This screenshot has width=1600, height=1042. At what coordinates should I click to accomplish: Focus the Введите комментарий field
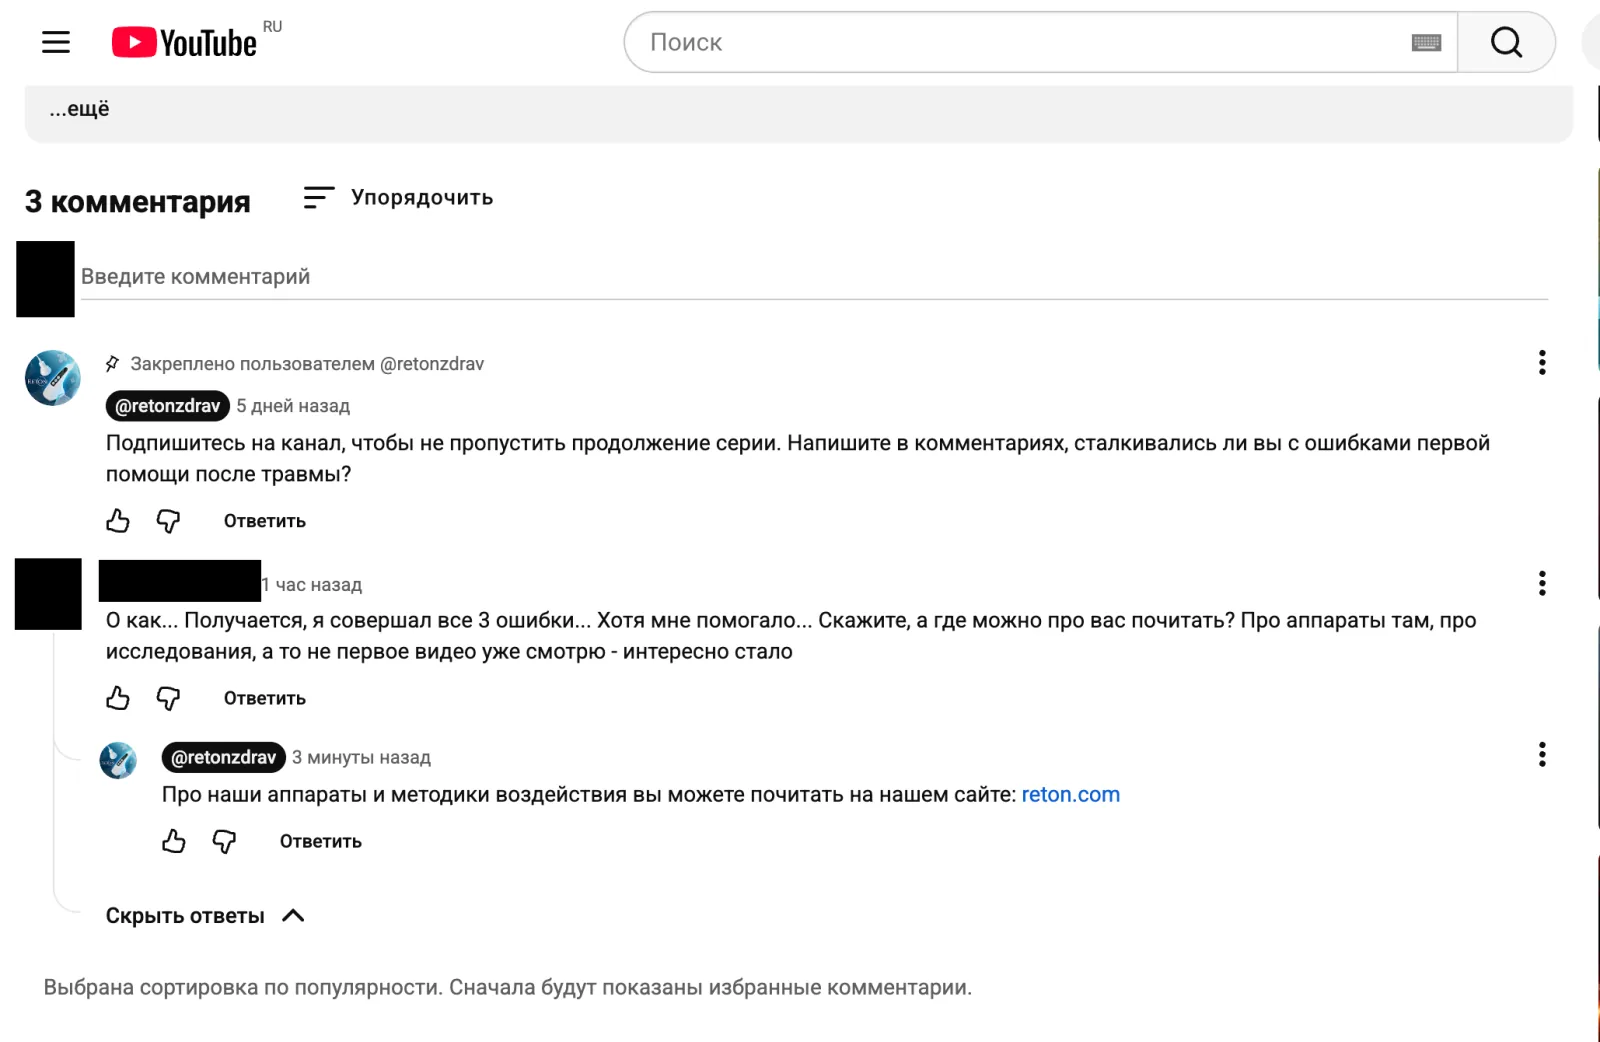coord(814,277)
